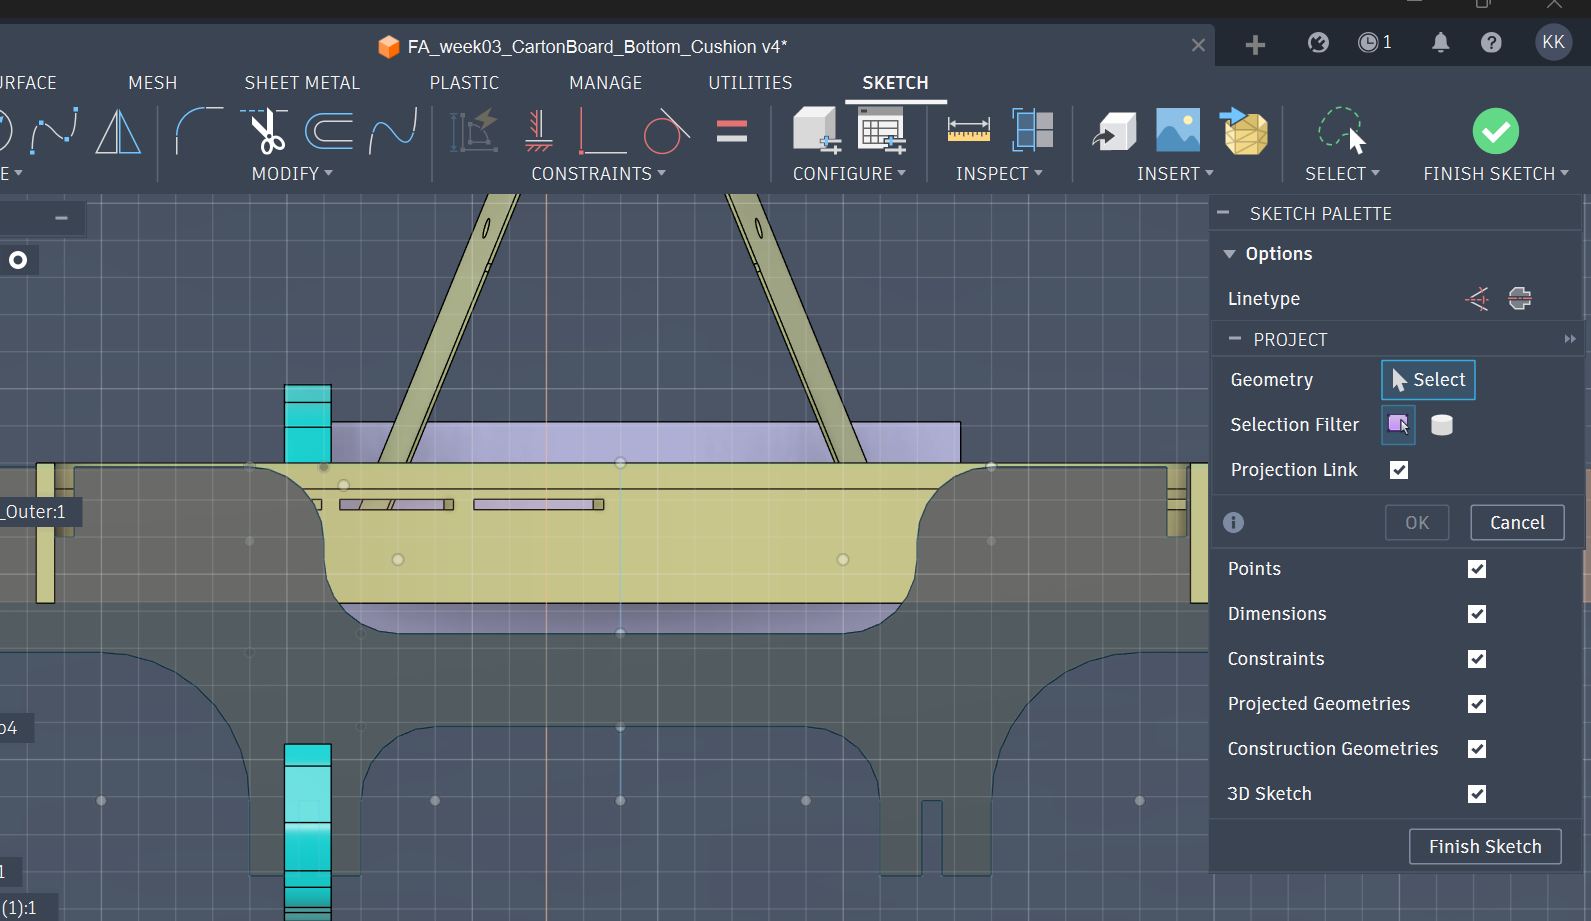Click the Equal constraint icon
The width and height of the screenshot is (1591, 921).
click(731, 131)
